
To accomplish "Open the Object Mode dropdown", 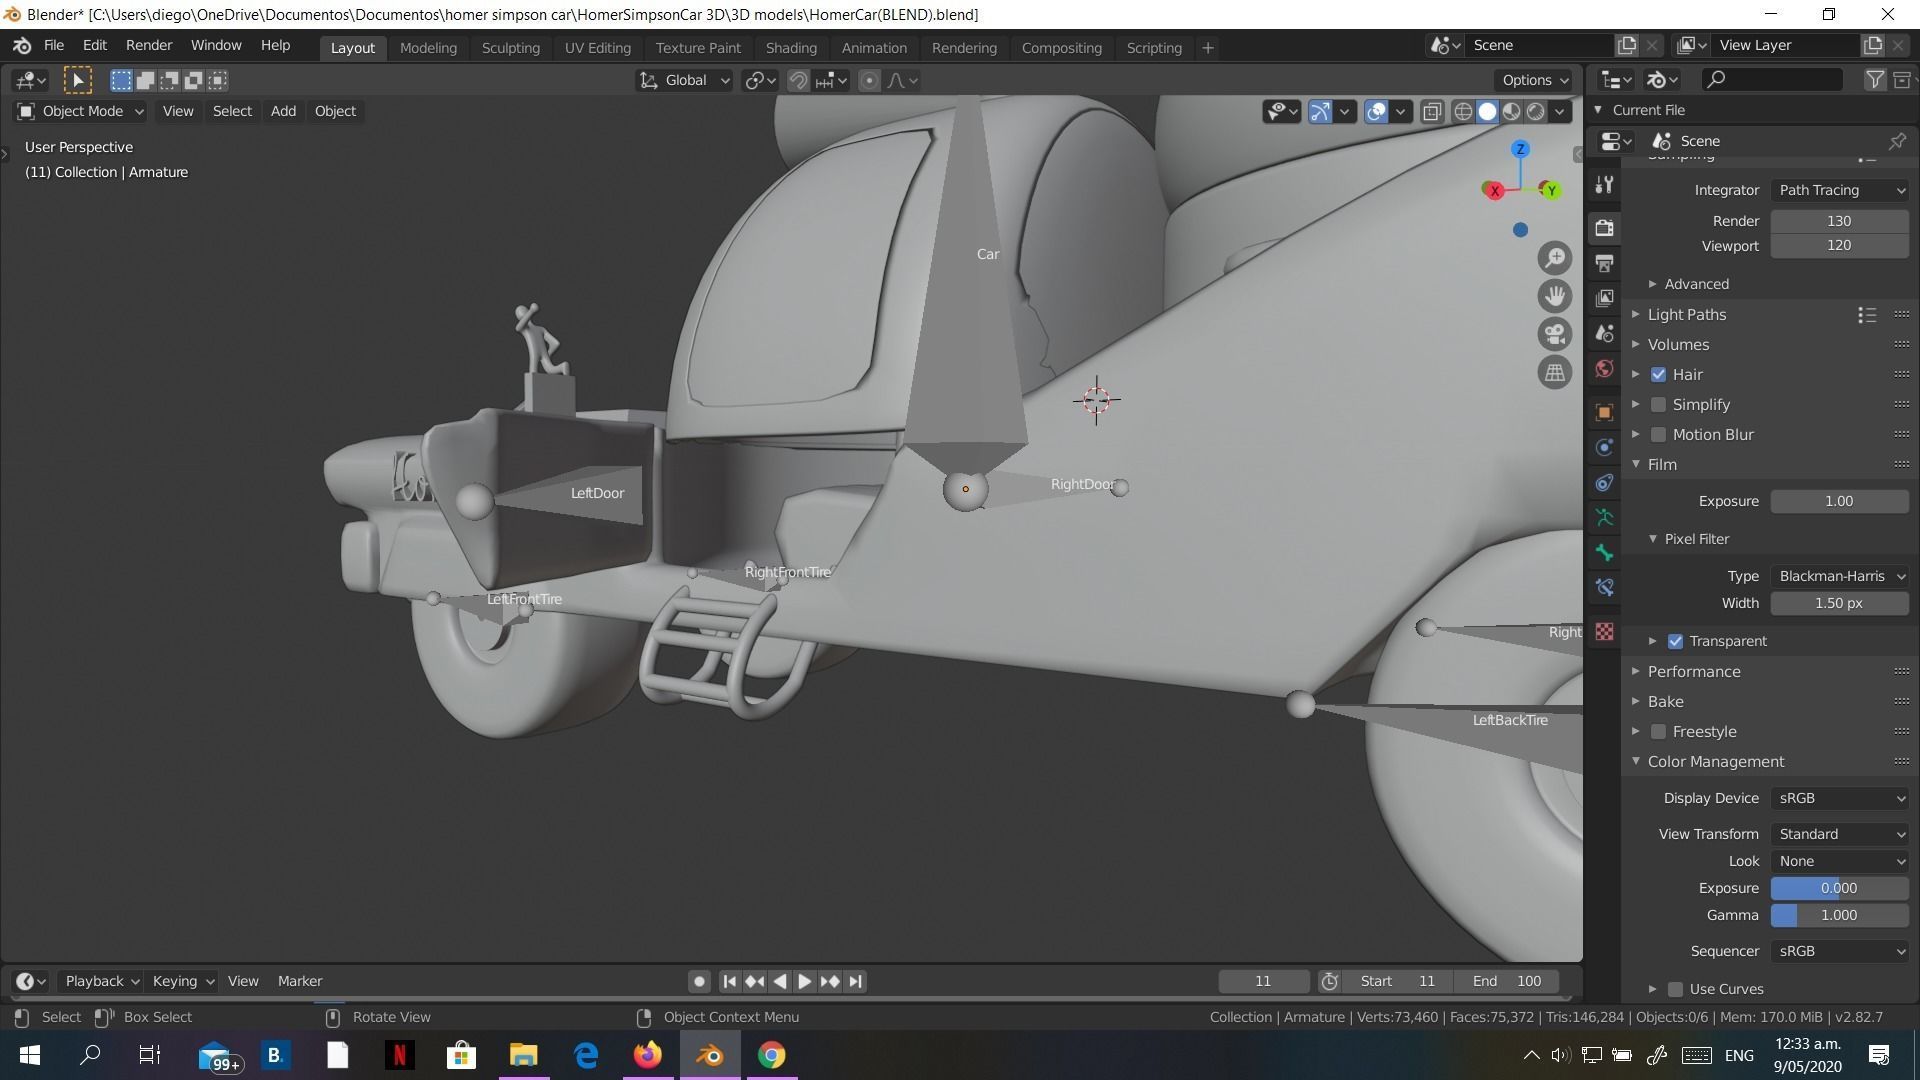I will [x=80, y=111].
